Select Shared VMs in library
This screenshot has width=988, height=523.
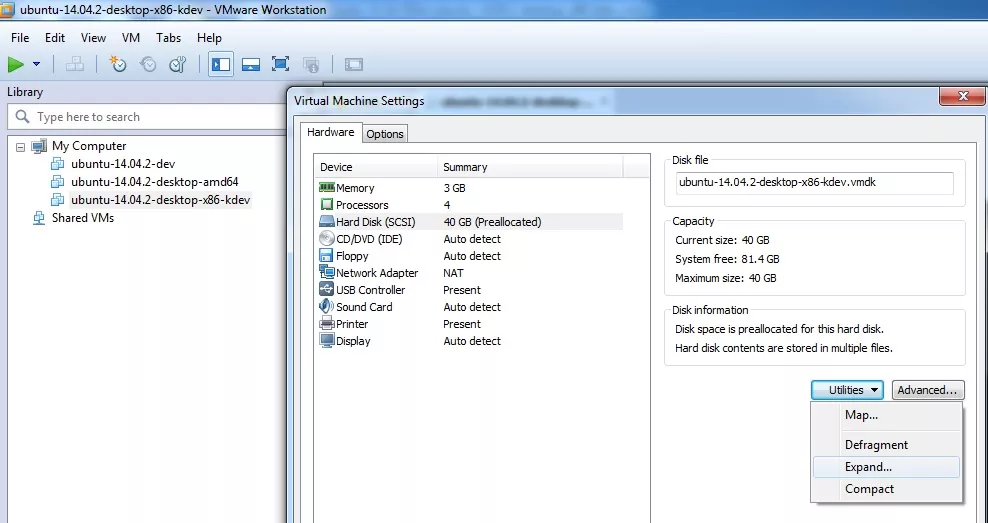tap(83, 218)
